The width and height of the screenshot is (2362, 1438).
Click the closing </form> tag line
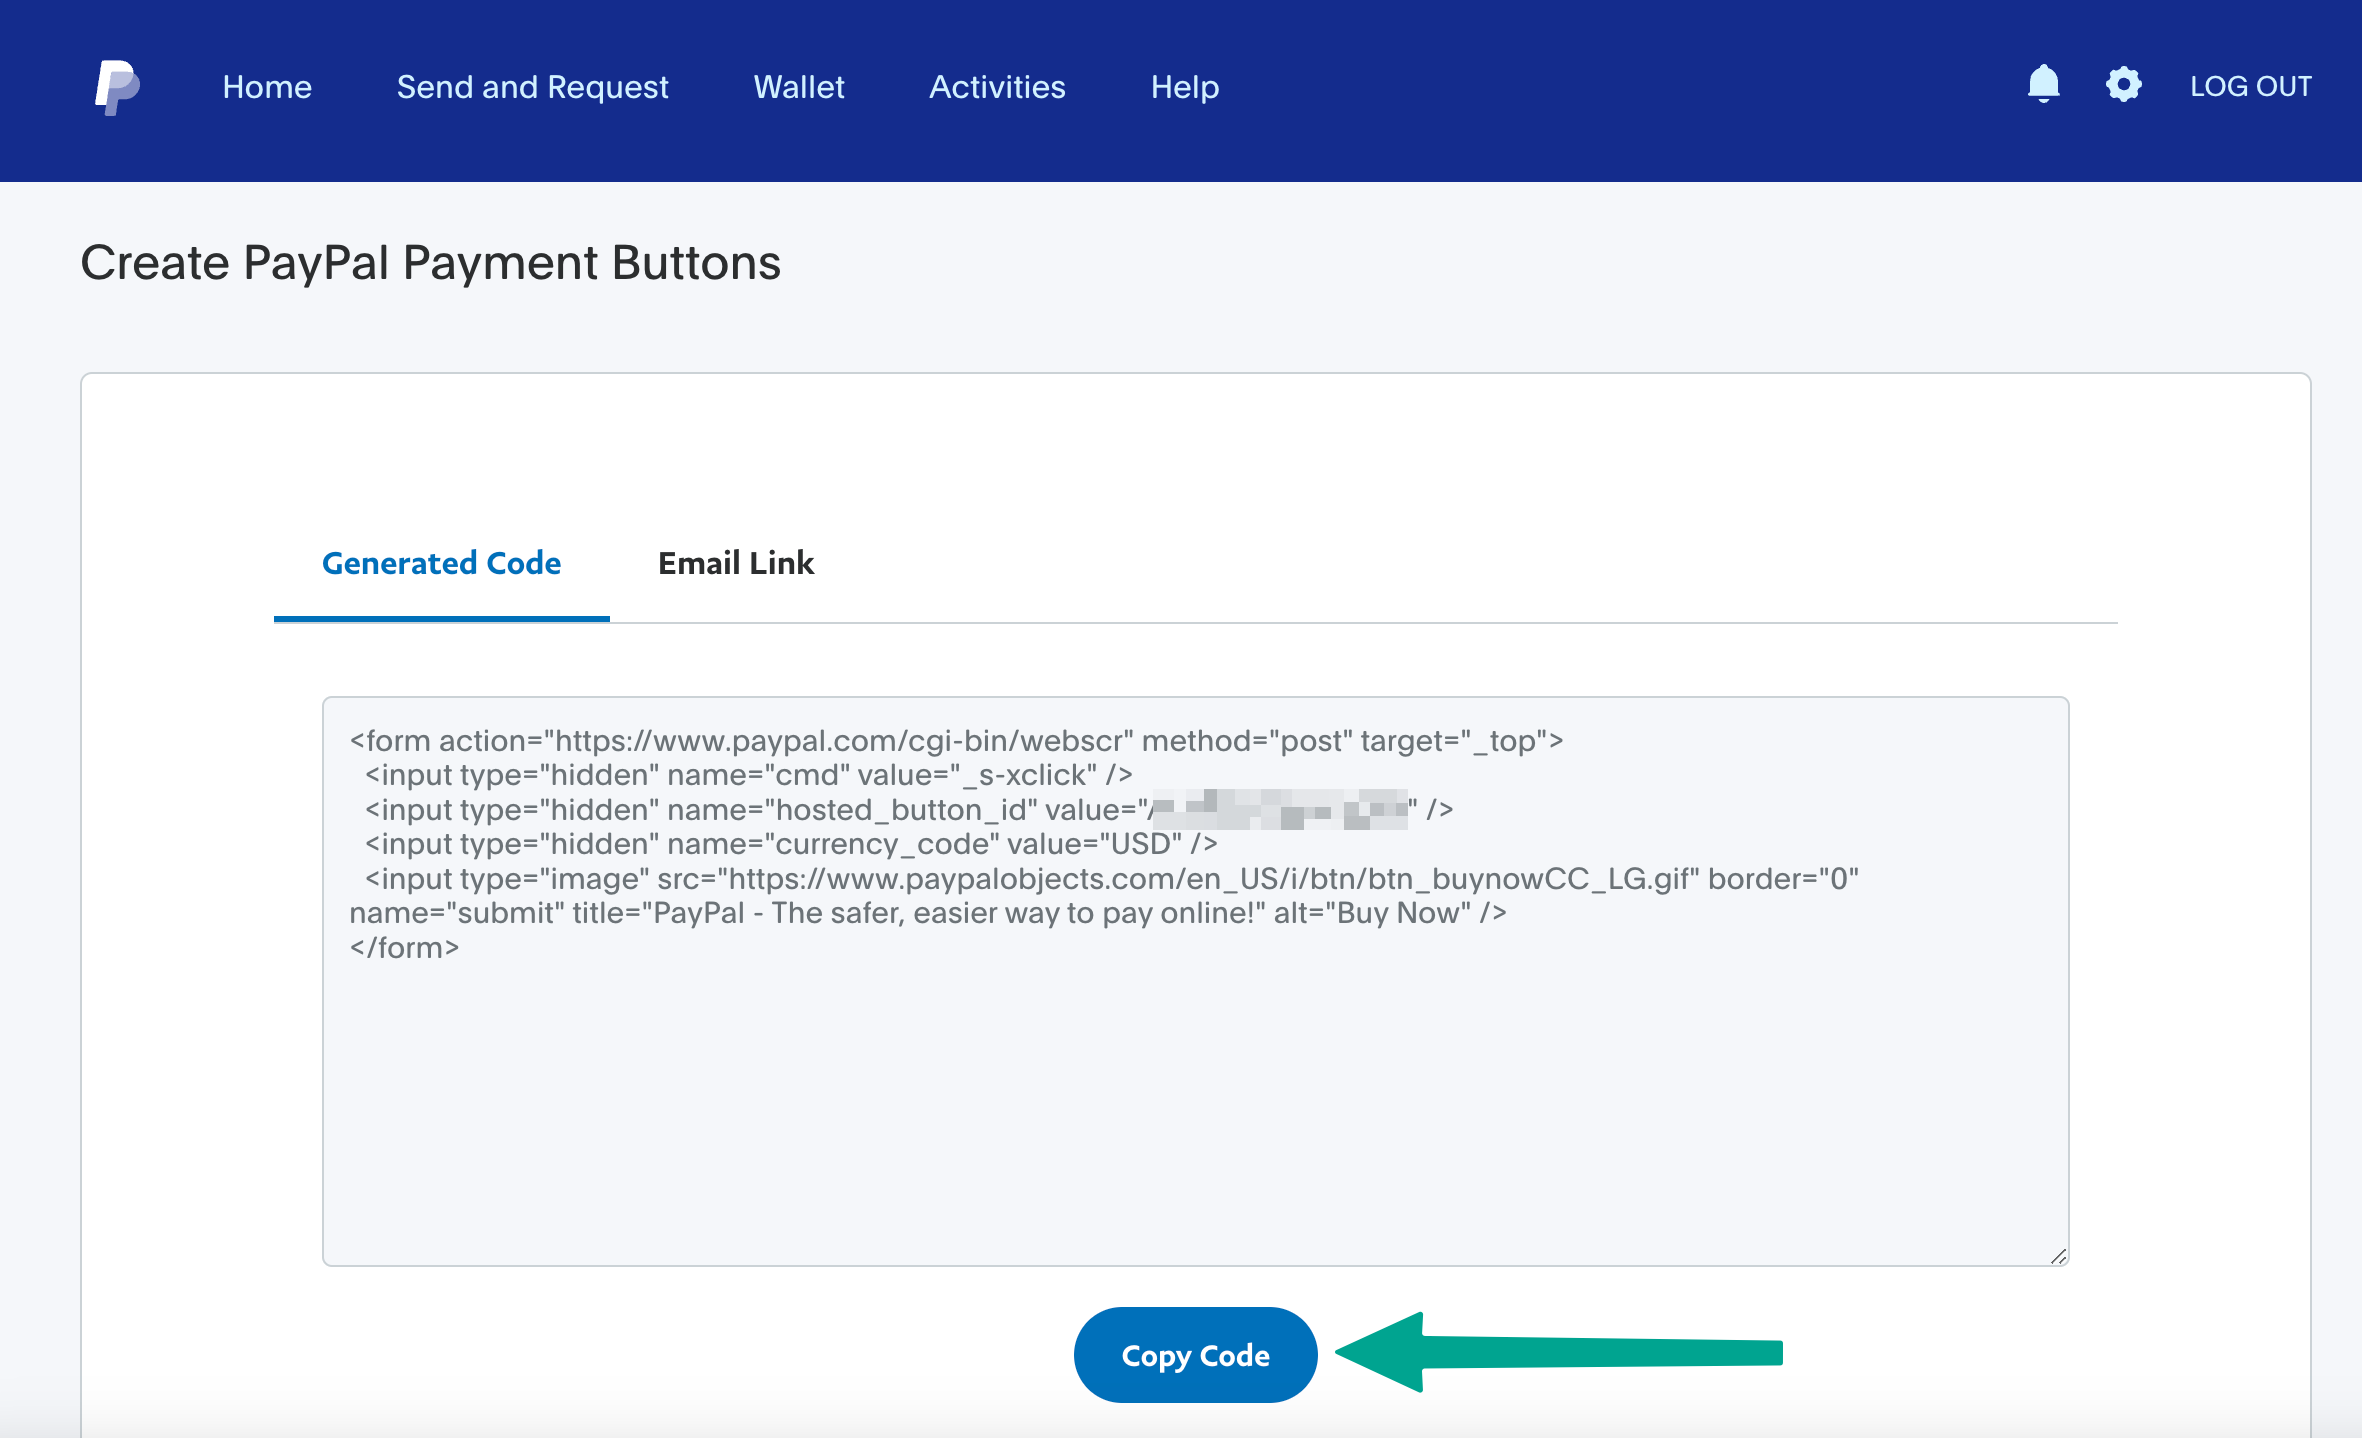404,948
